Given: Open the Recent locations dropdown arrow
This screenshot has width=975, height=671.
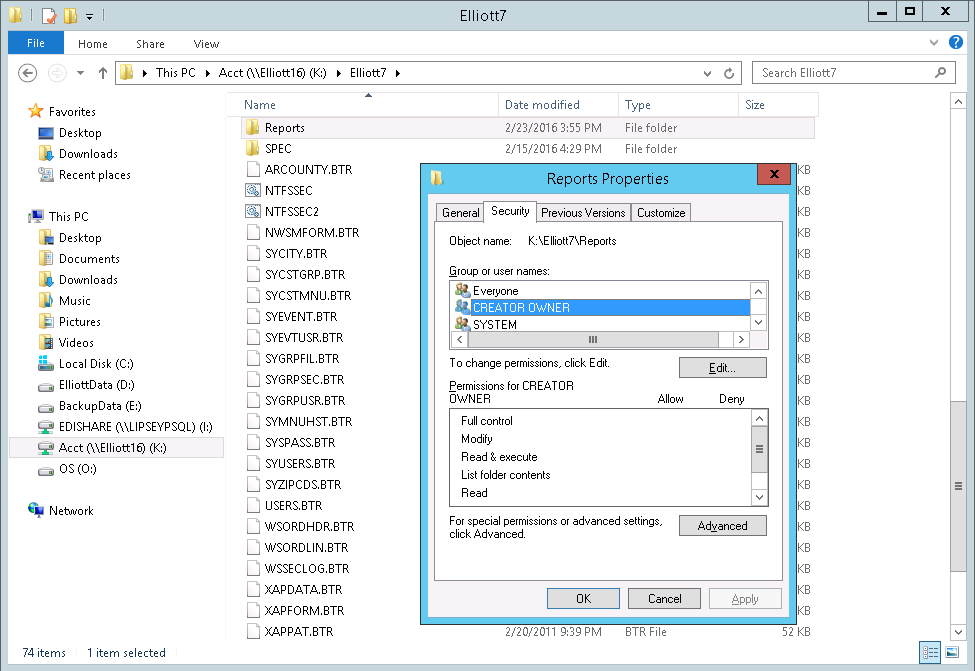Looking at the screenshot, I should coord(80,73).
